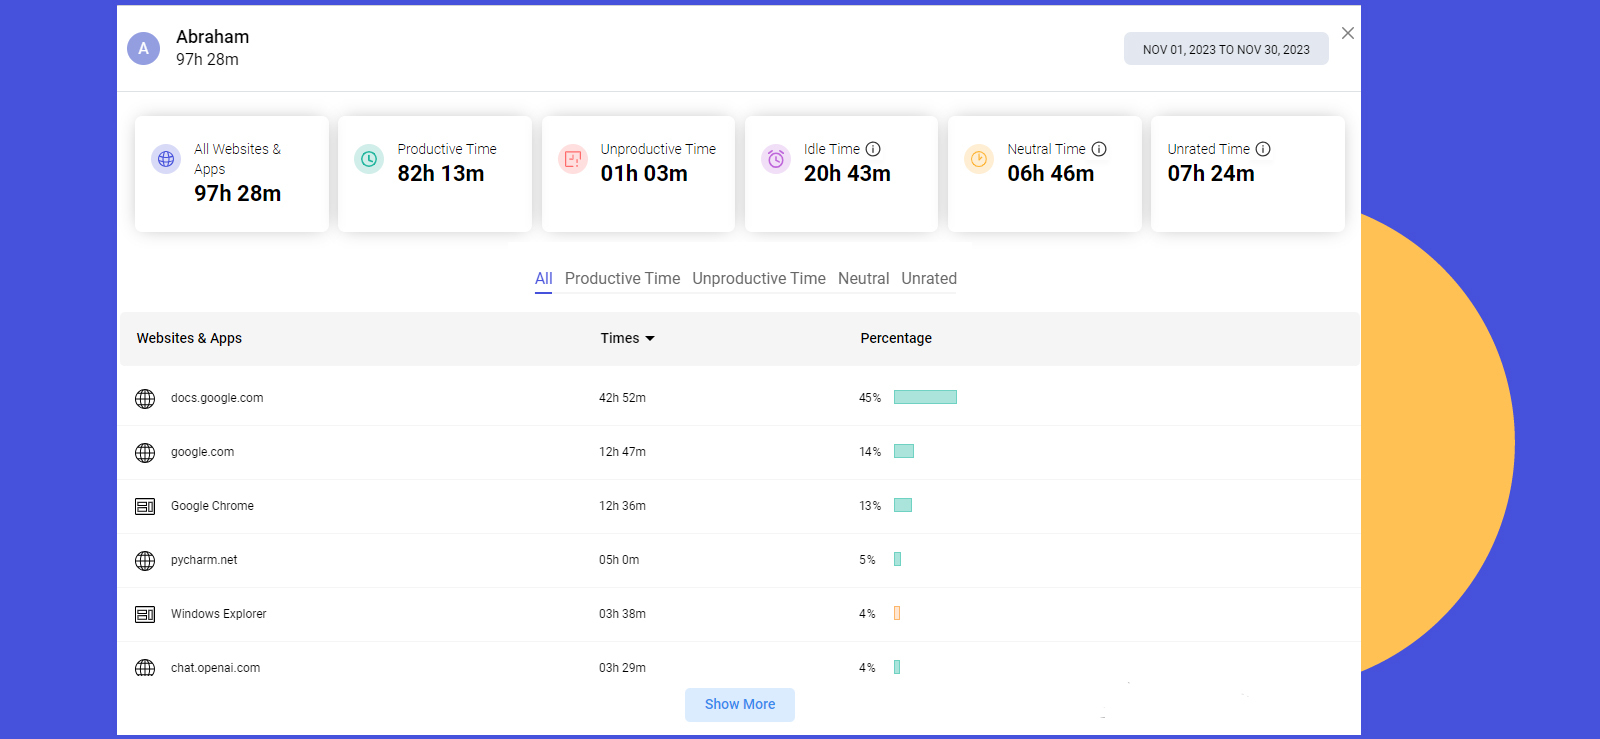
Task: Click the 03h 38m time value
Action: [622, 614]
